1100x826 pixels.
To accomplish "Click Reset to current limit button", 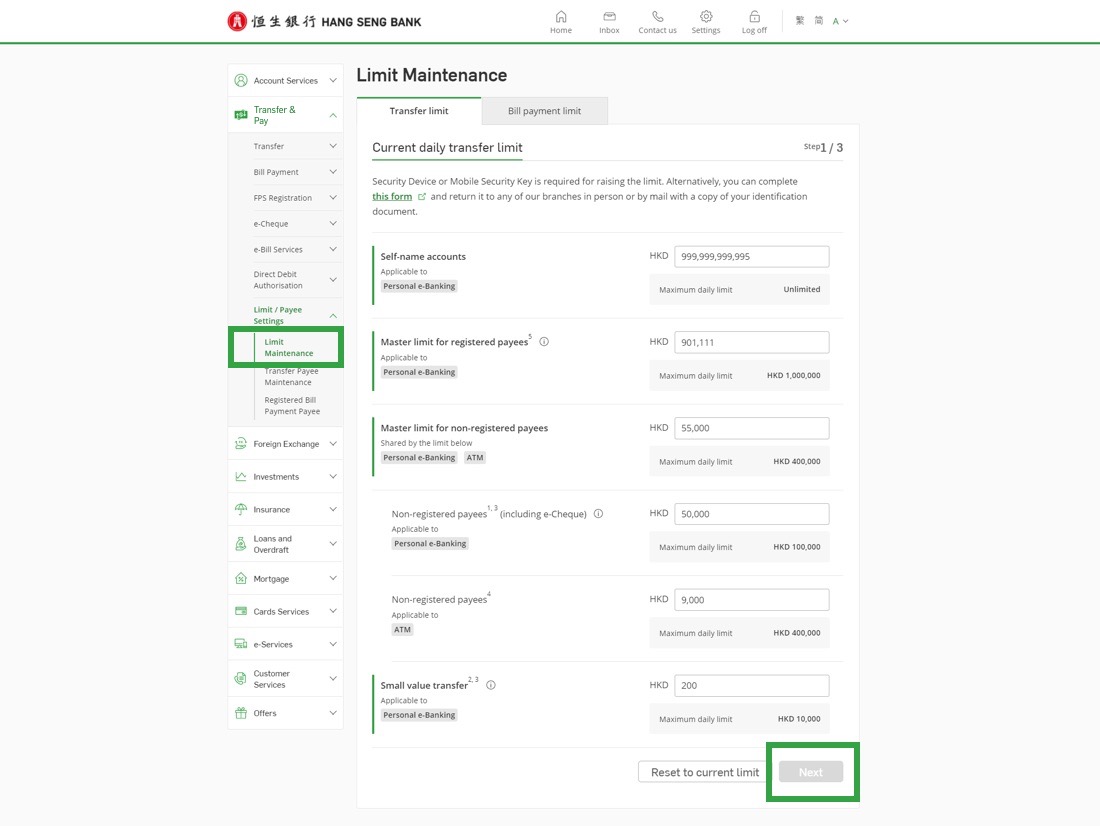I will coord(704,772).
